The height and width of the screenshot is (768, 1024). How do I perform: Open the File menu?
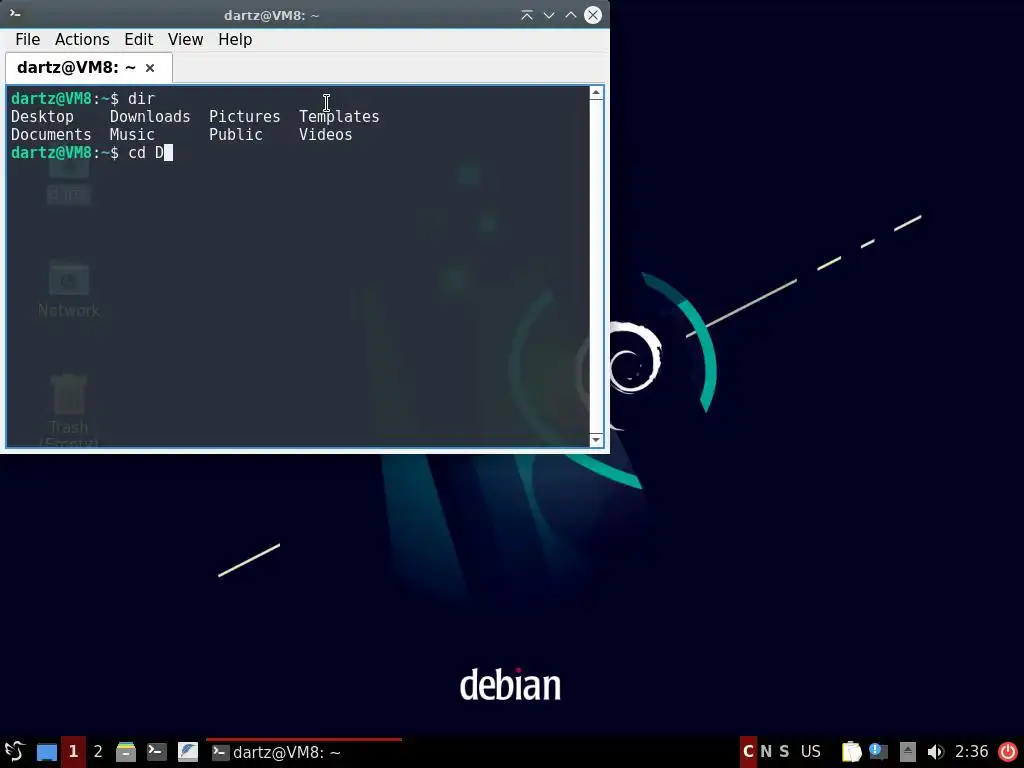point(27,40)
